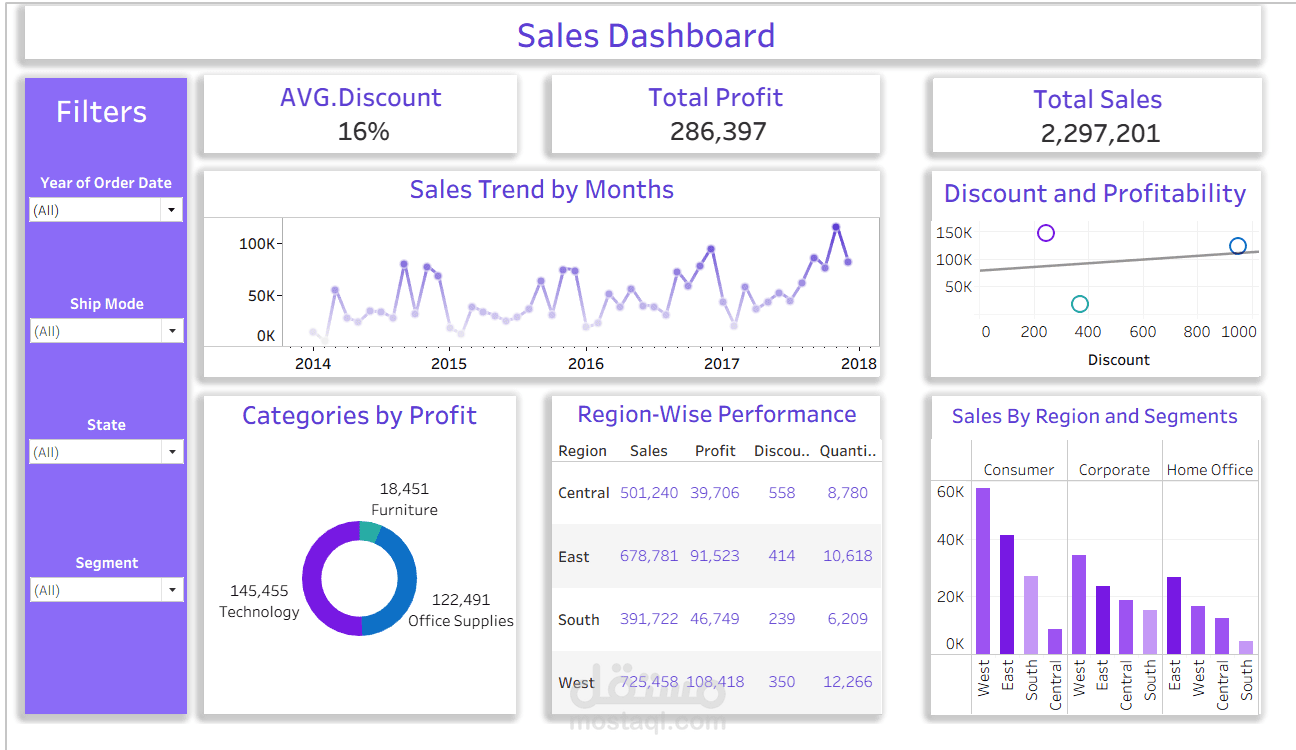
Task: Click the Home Office East bar
Action: pos(1174,615)
